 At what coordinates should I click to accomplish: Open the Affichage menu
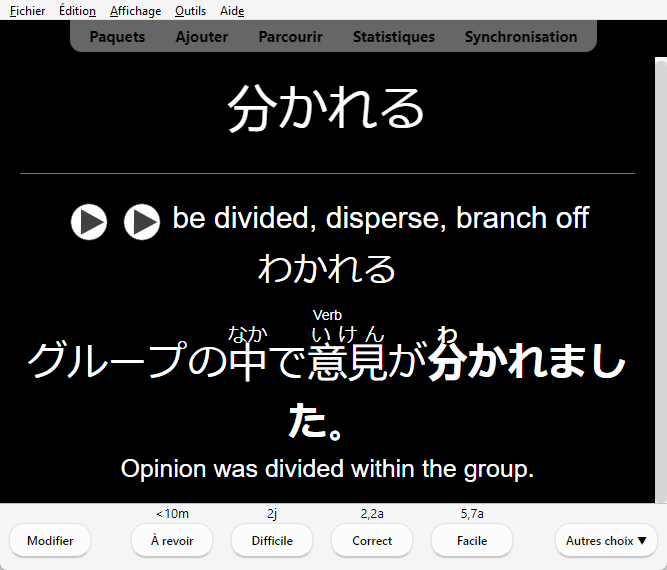click(135, 11)
